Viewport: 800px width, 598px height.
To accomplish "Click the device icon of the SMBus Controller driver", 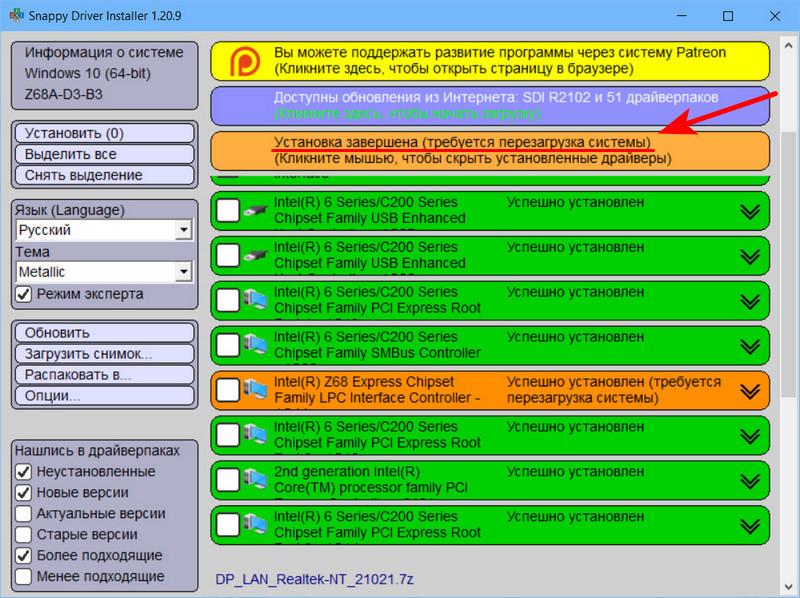I will pyautogui.click(x=255, y=345).
